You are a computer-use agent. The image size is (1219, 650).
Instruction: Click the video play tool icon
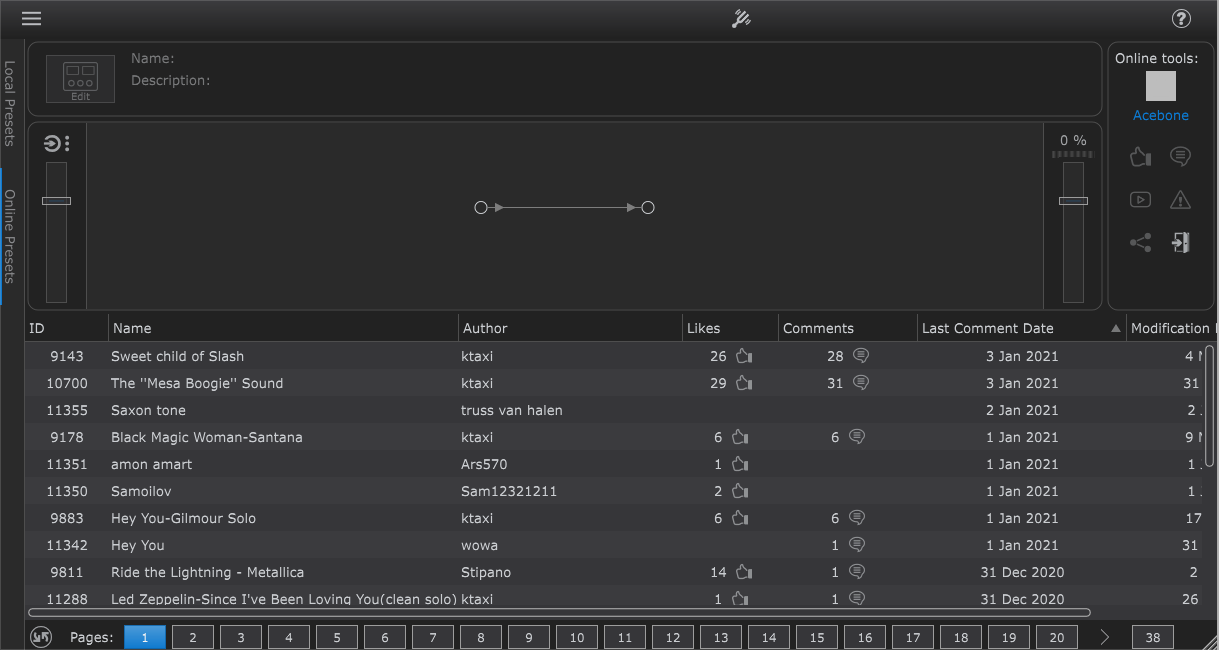pos(1140,199)
